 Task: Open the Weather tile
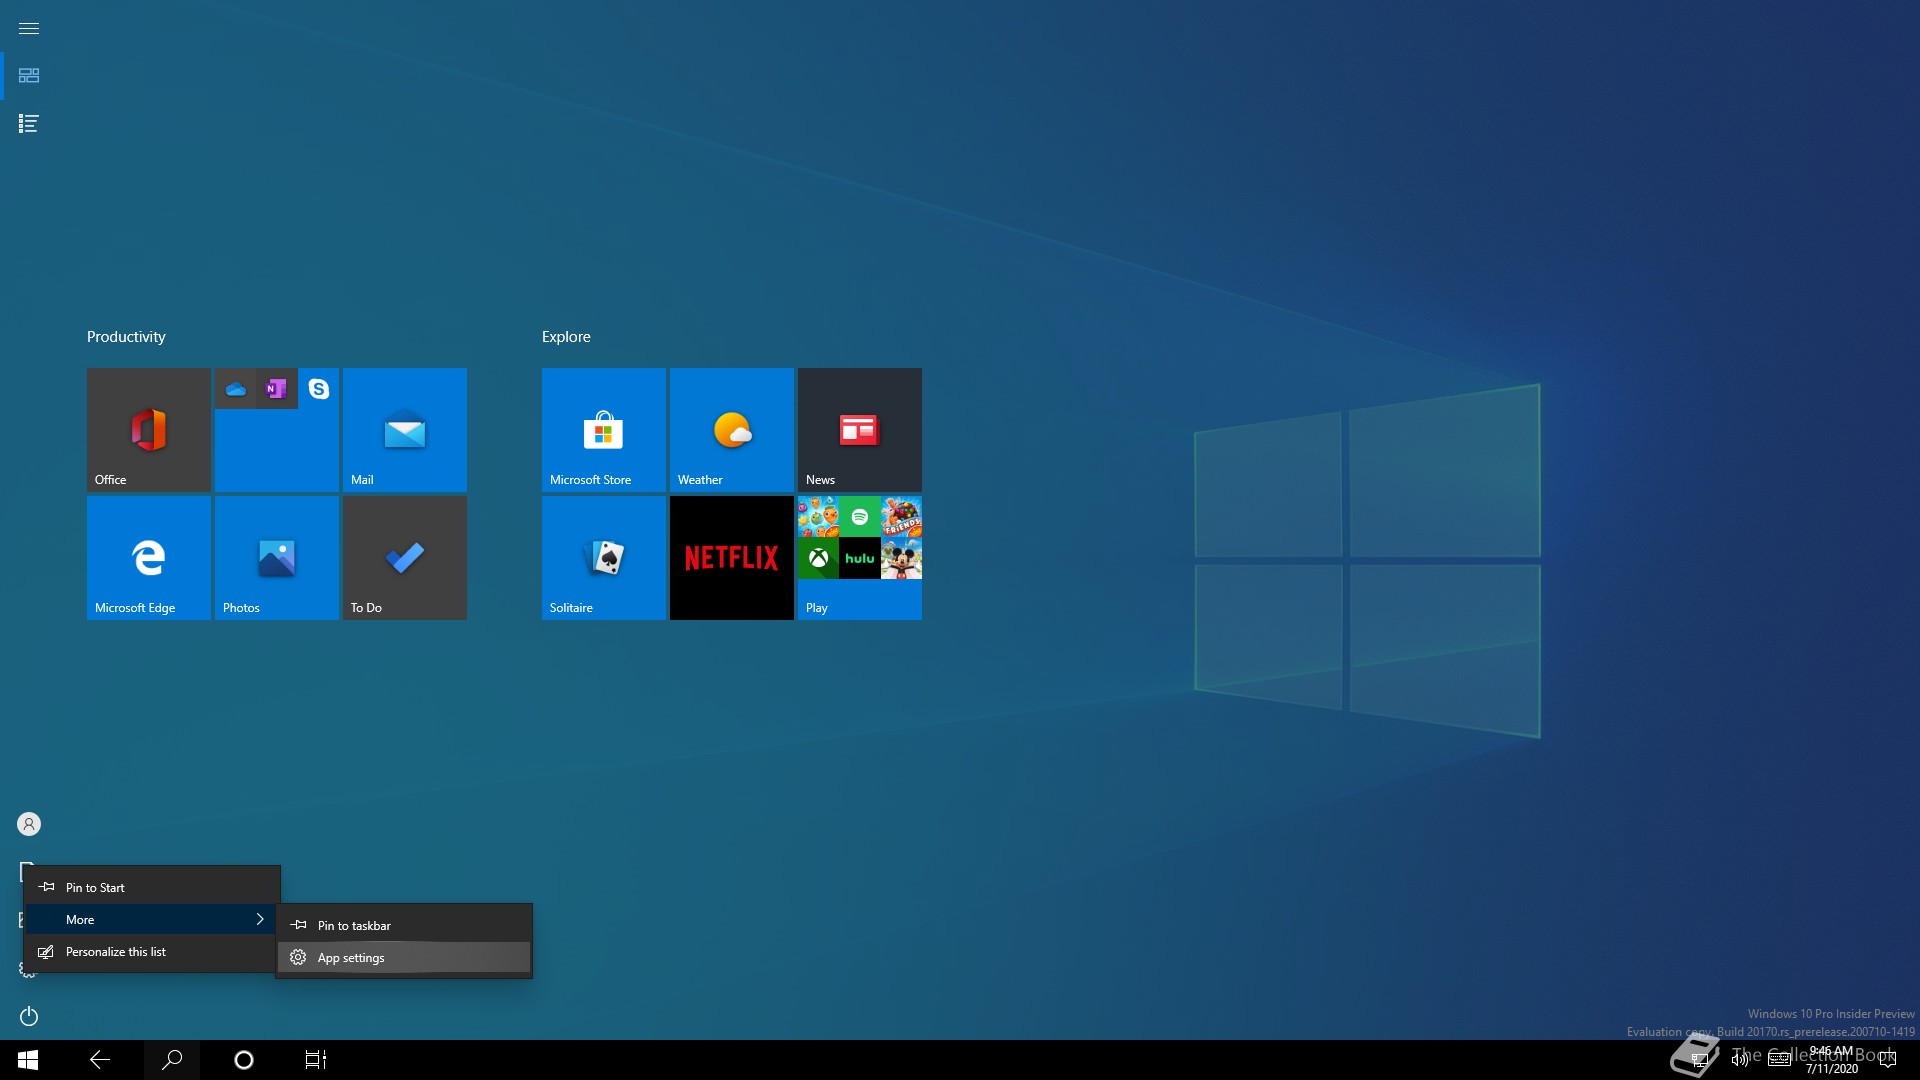(732, 430)
